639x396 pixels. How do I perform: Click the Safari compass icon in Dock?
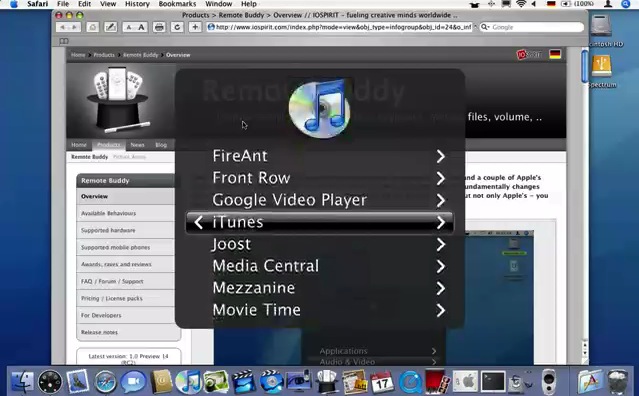[105, 382]
